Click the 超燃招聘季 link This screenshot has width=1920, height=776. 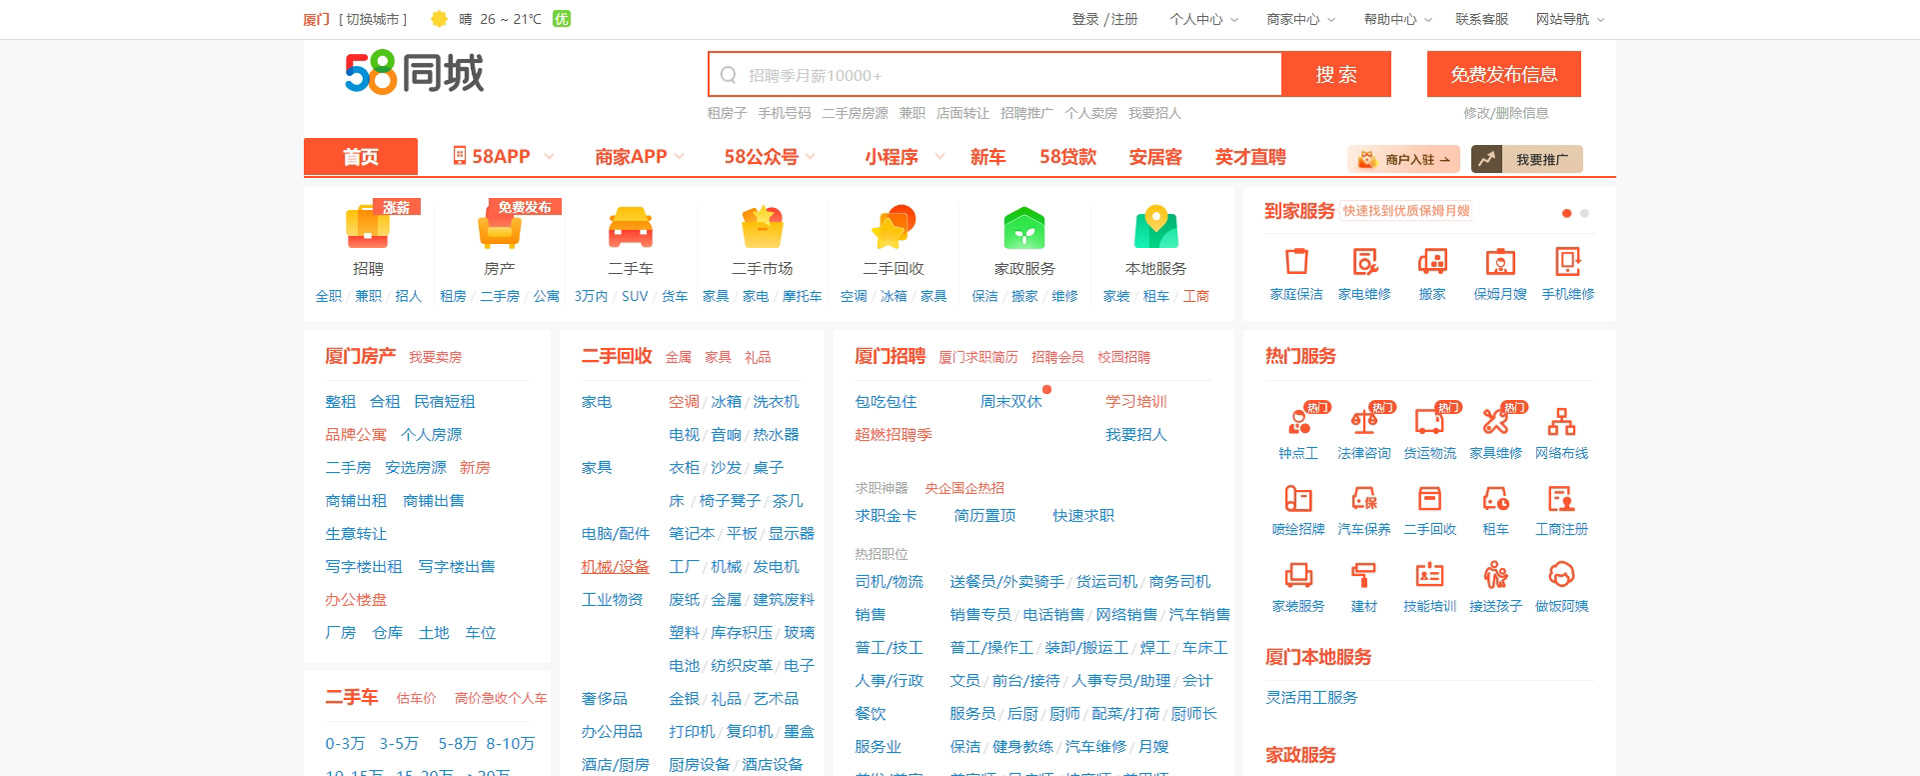point(893,434)
